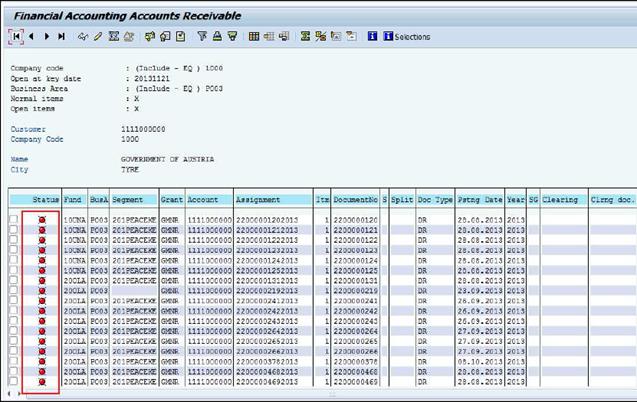Sort the list in ascending order

[x=216, y=37]
